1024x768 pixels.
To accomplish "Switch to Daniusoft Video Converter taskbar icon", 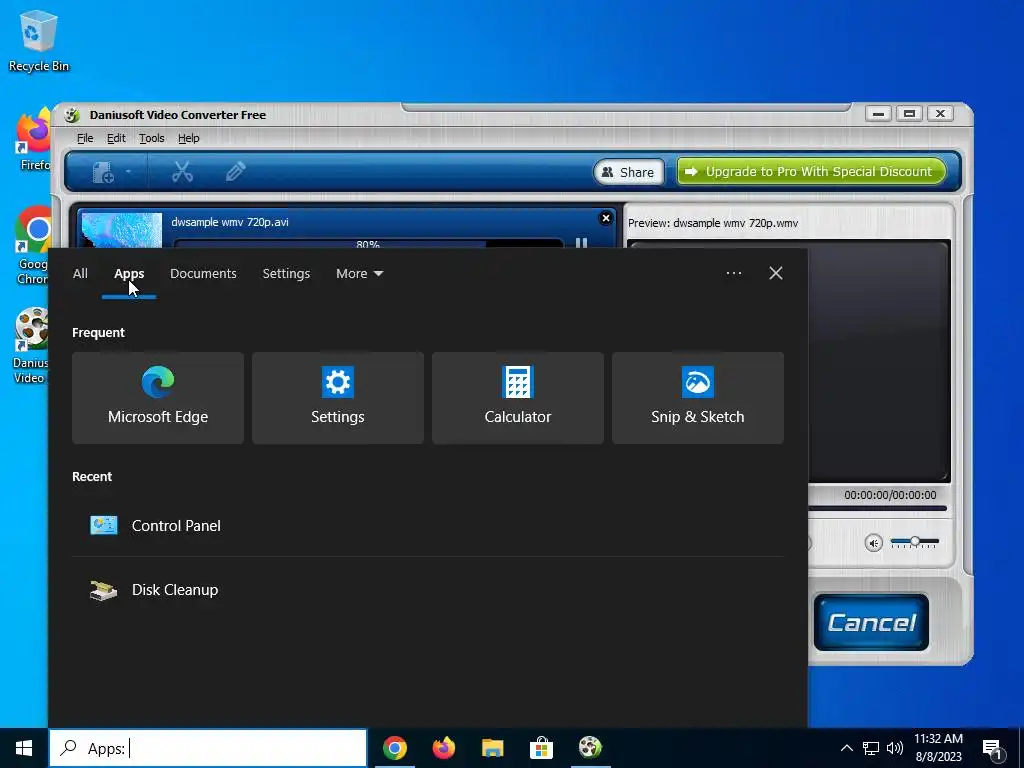I will click(590, 748).
